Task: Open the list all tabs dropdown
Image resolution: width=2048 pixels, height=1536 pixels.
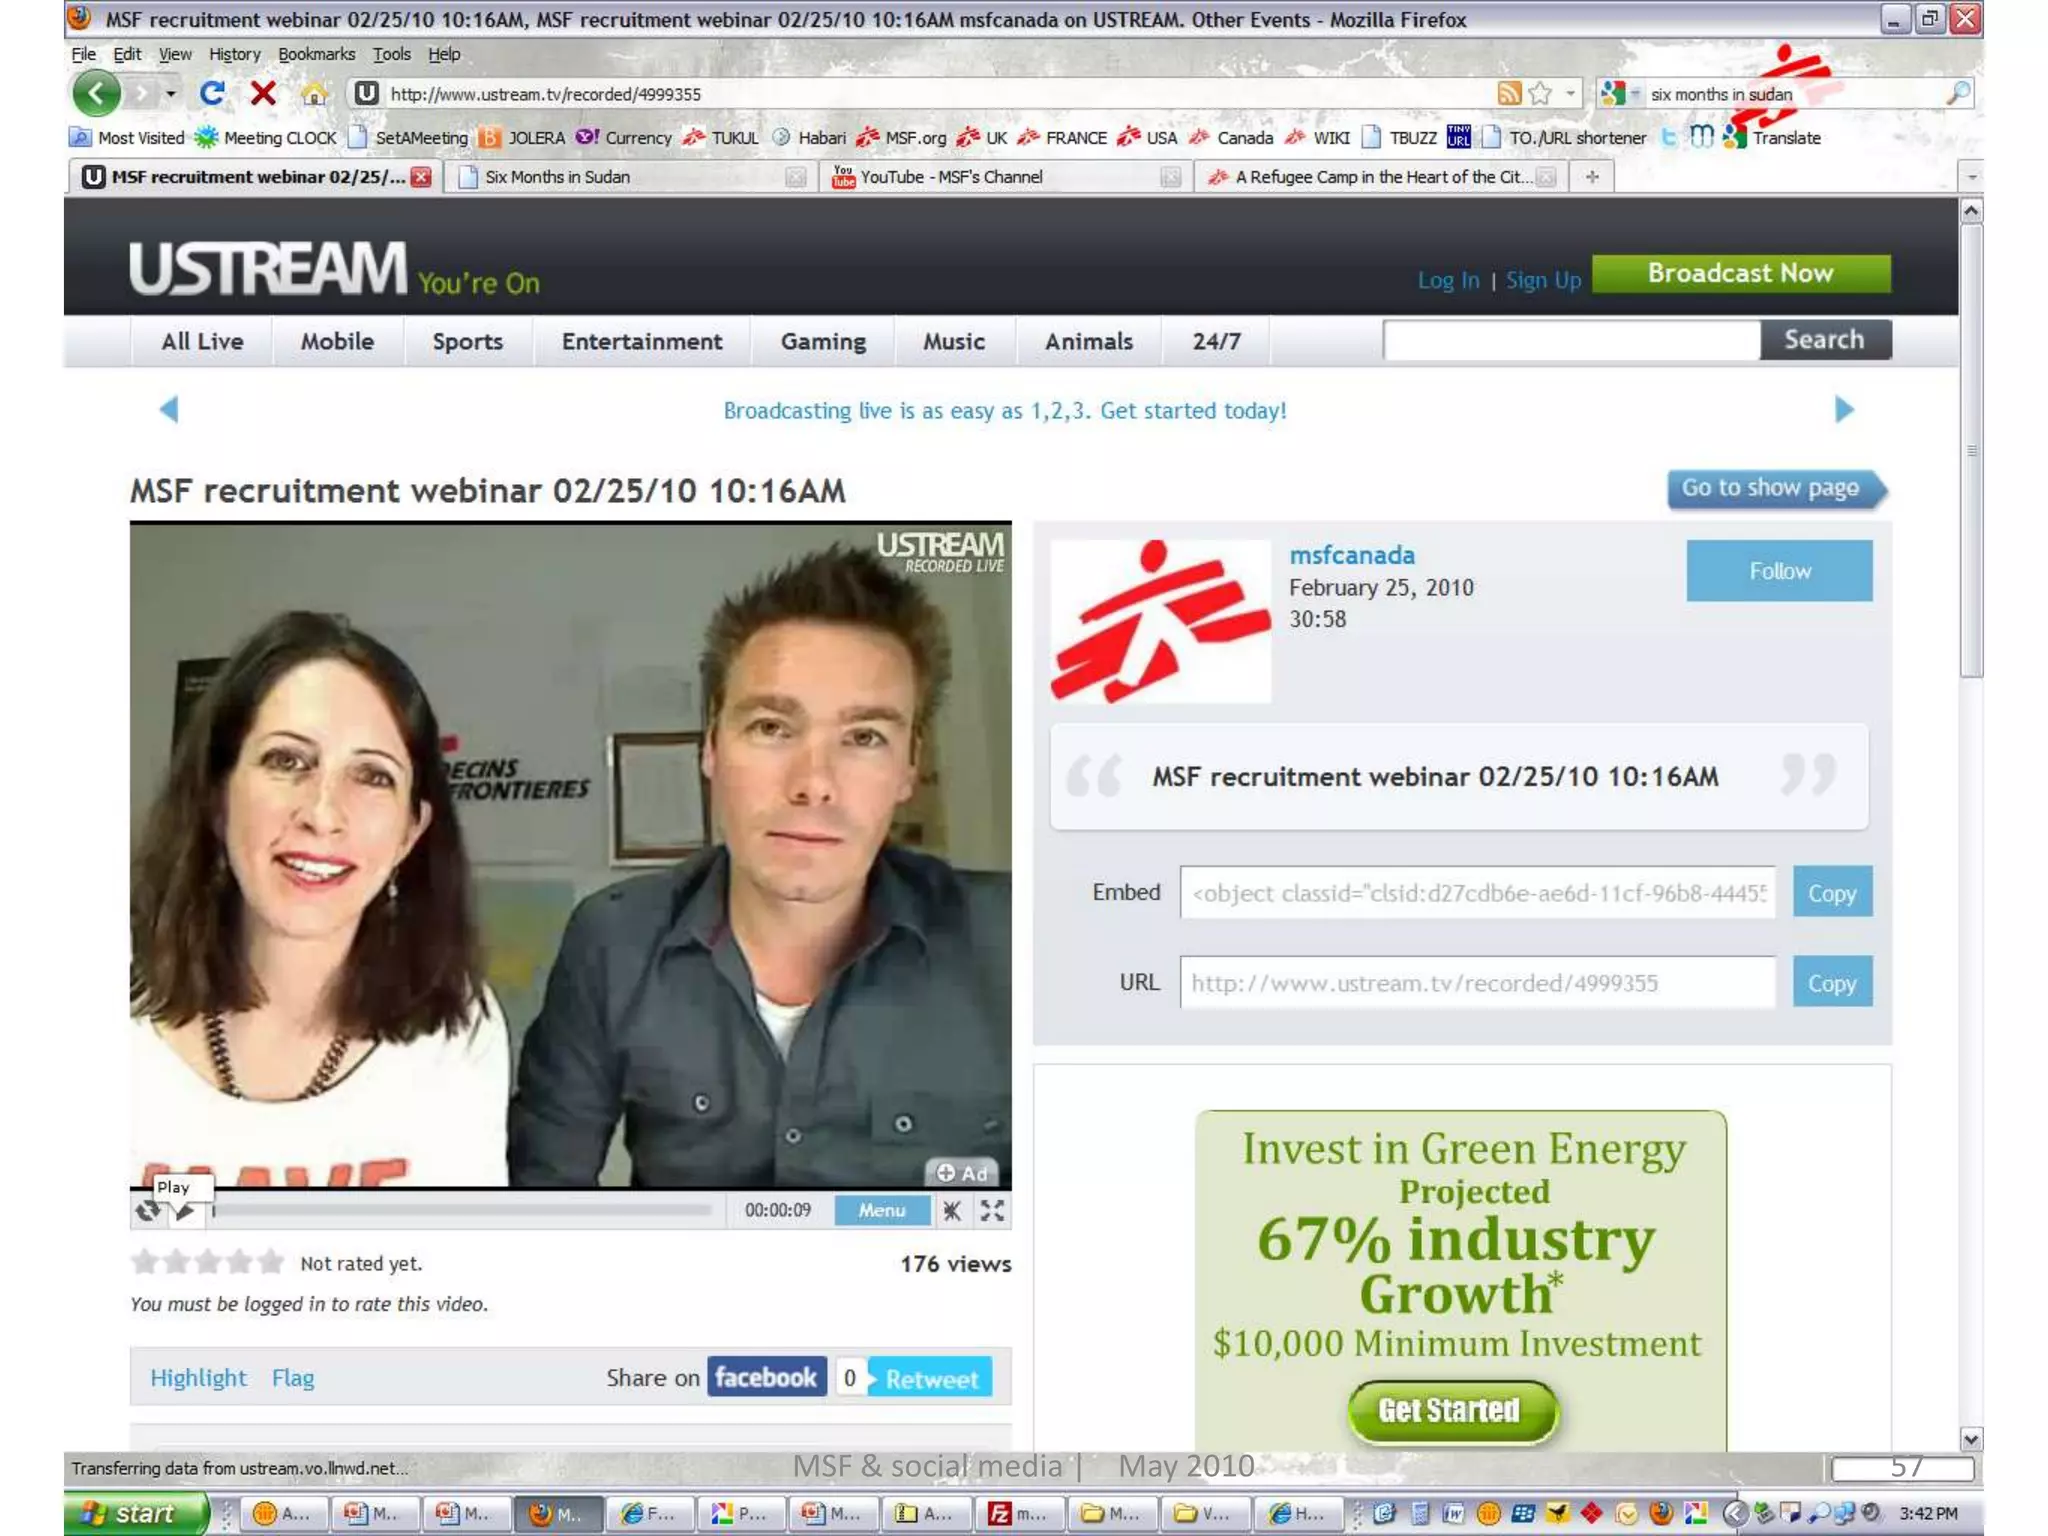Action: point(1971,177)
